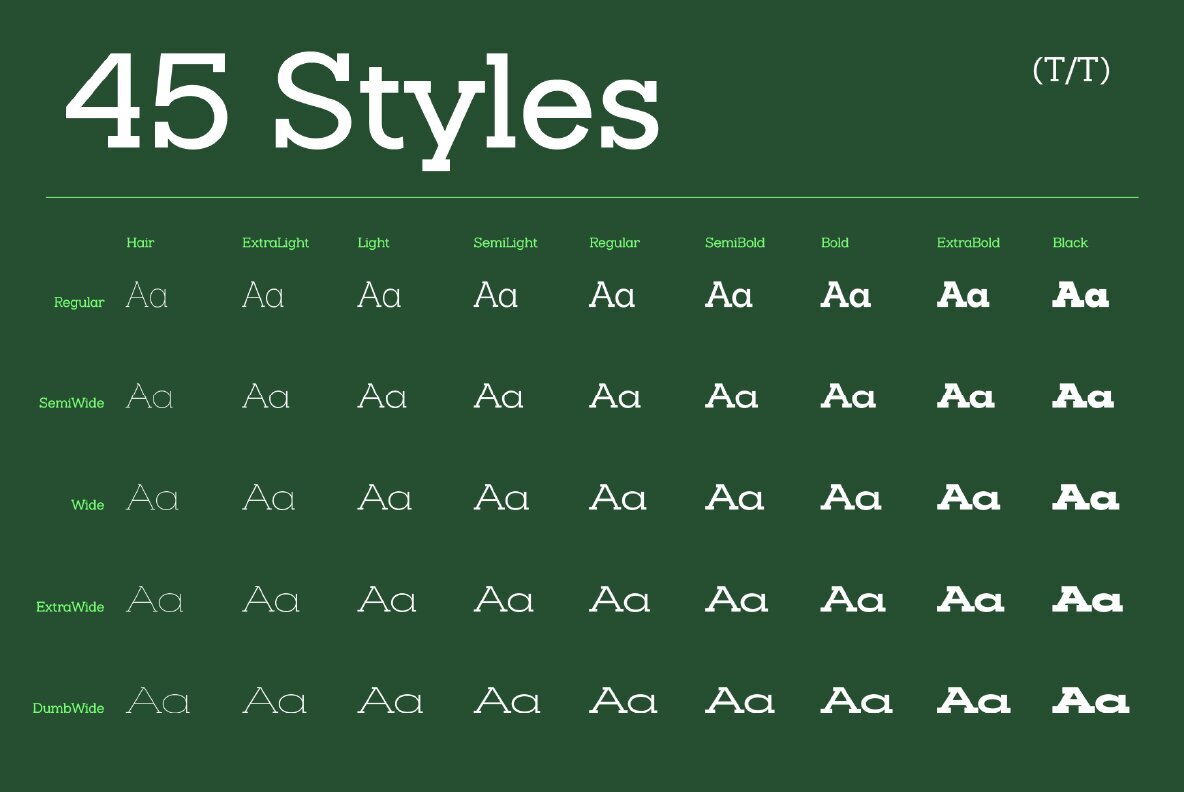Click the DumbWide ExtraBold Aa sample
The width and height of the screenshot is (1184, 792).
tap(973, 701)
